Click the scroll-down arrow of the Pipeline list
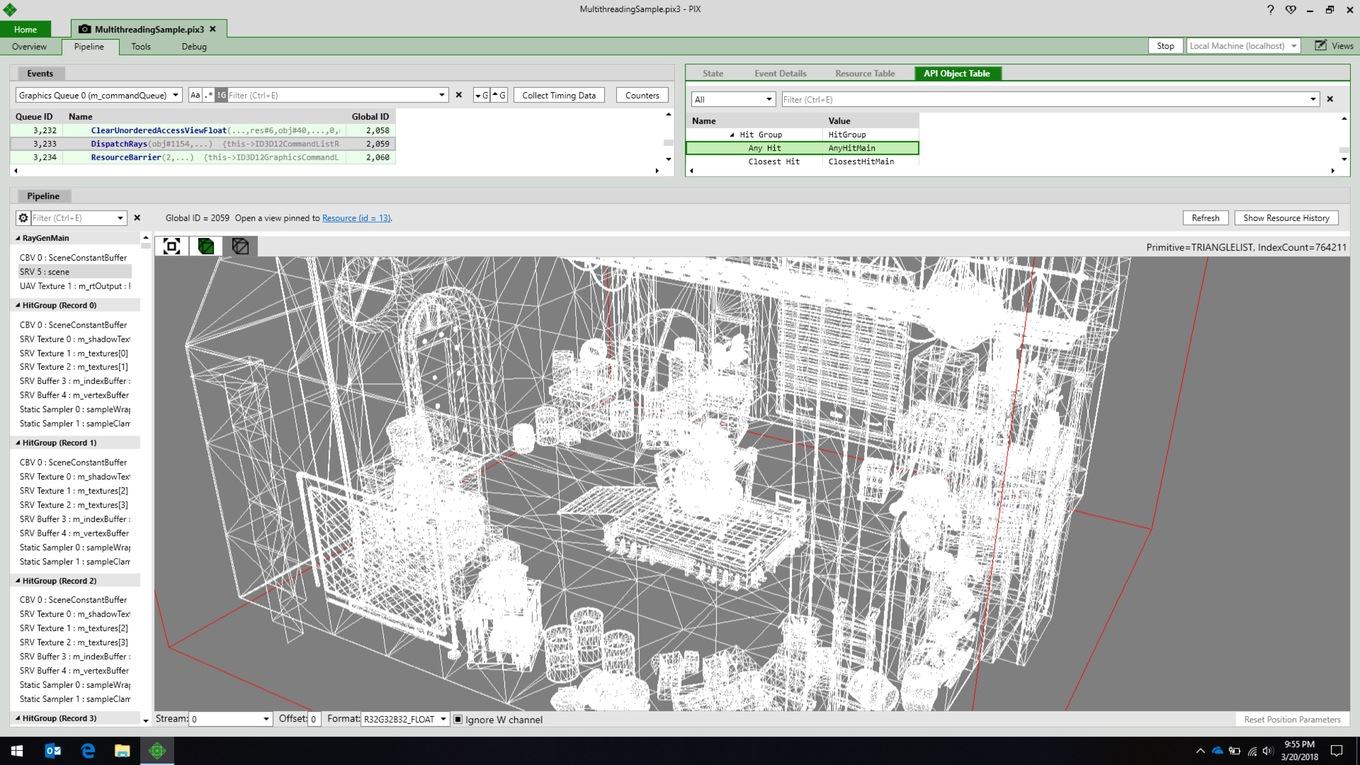This screenshot has height=765, width=1360. (x=146, y=720)
